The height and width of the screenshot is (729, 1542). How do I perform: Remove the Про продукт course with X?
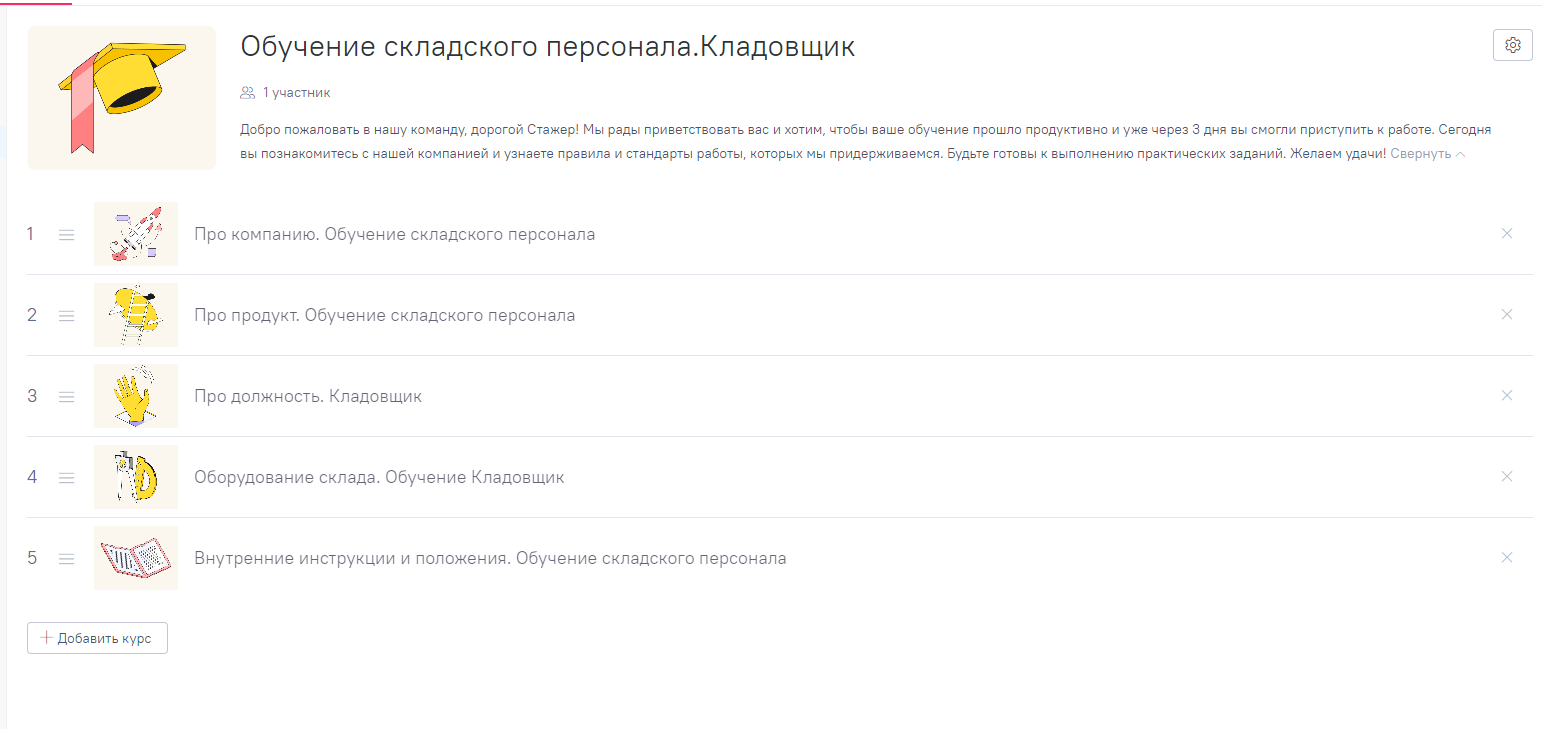coord(1507,314)
